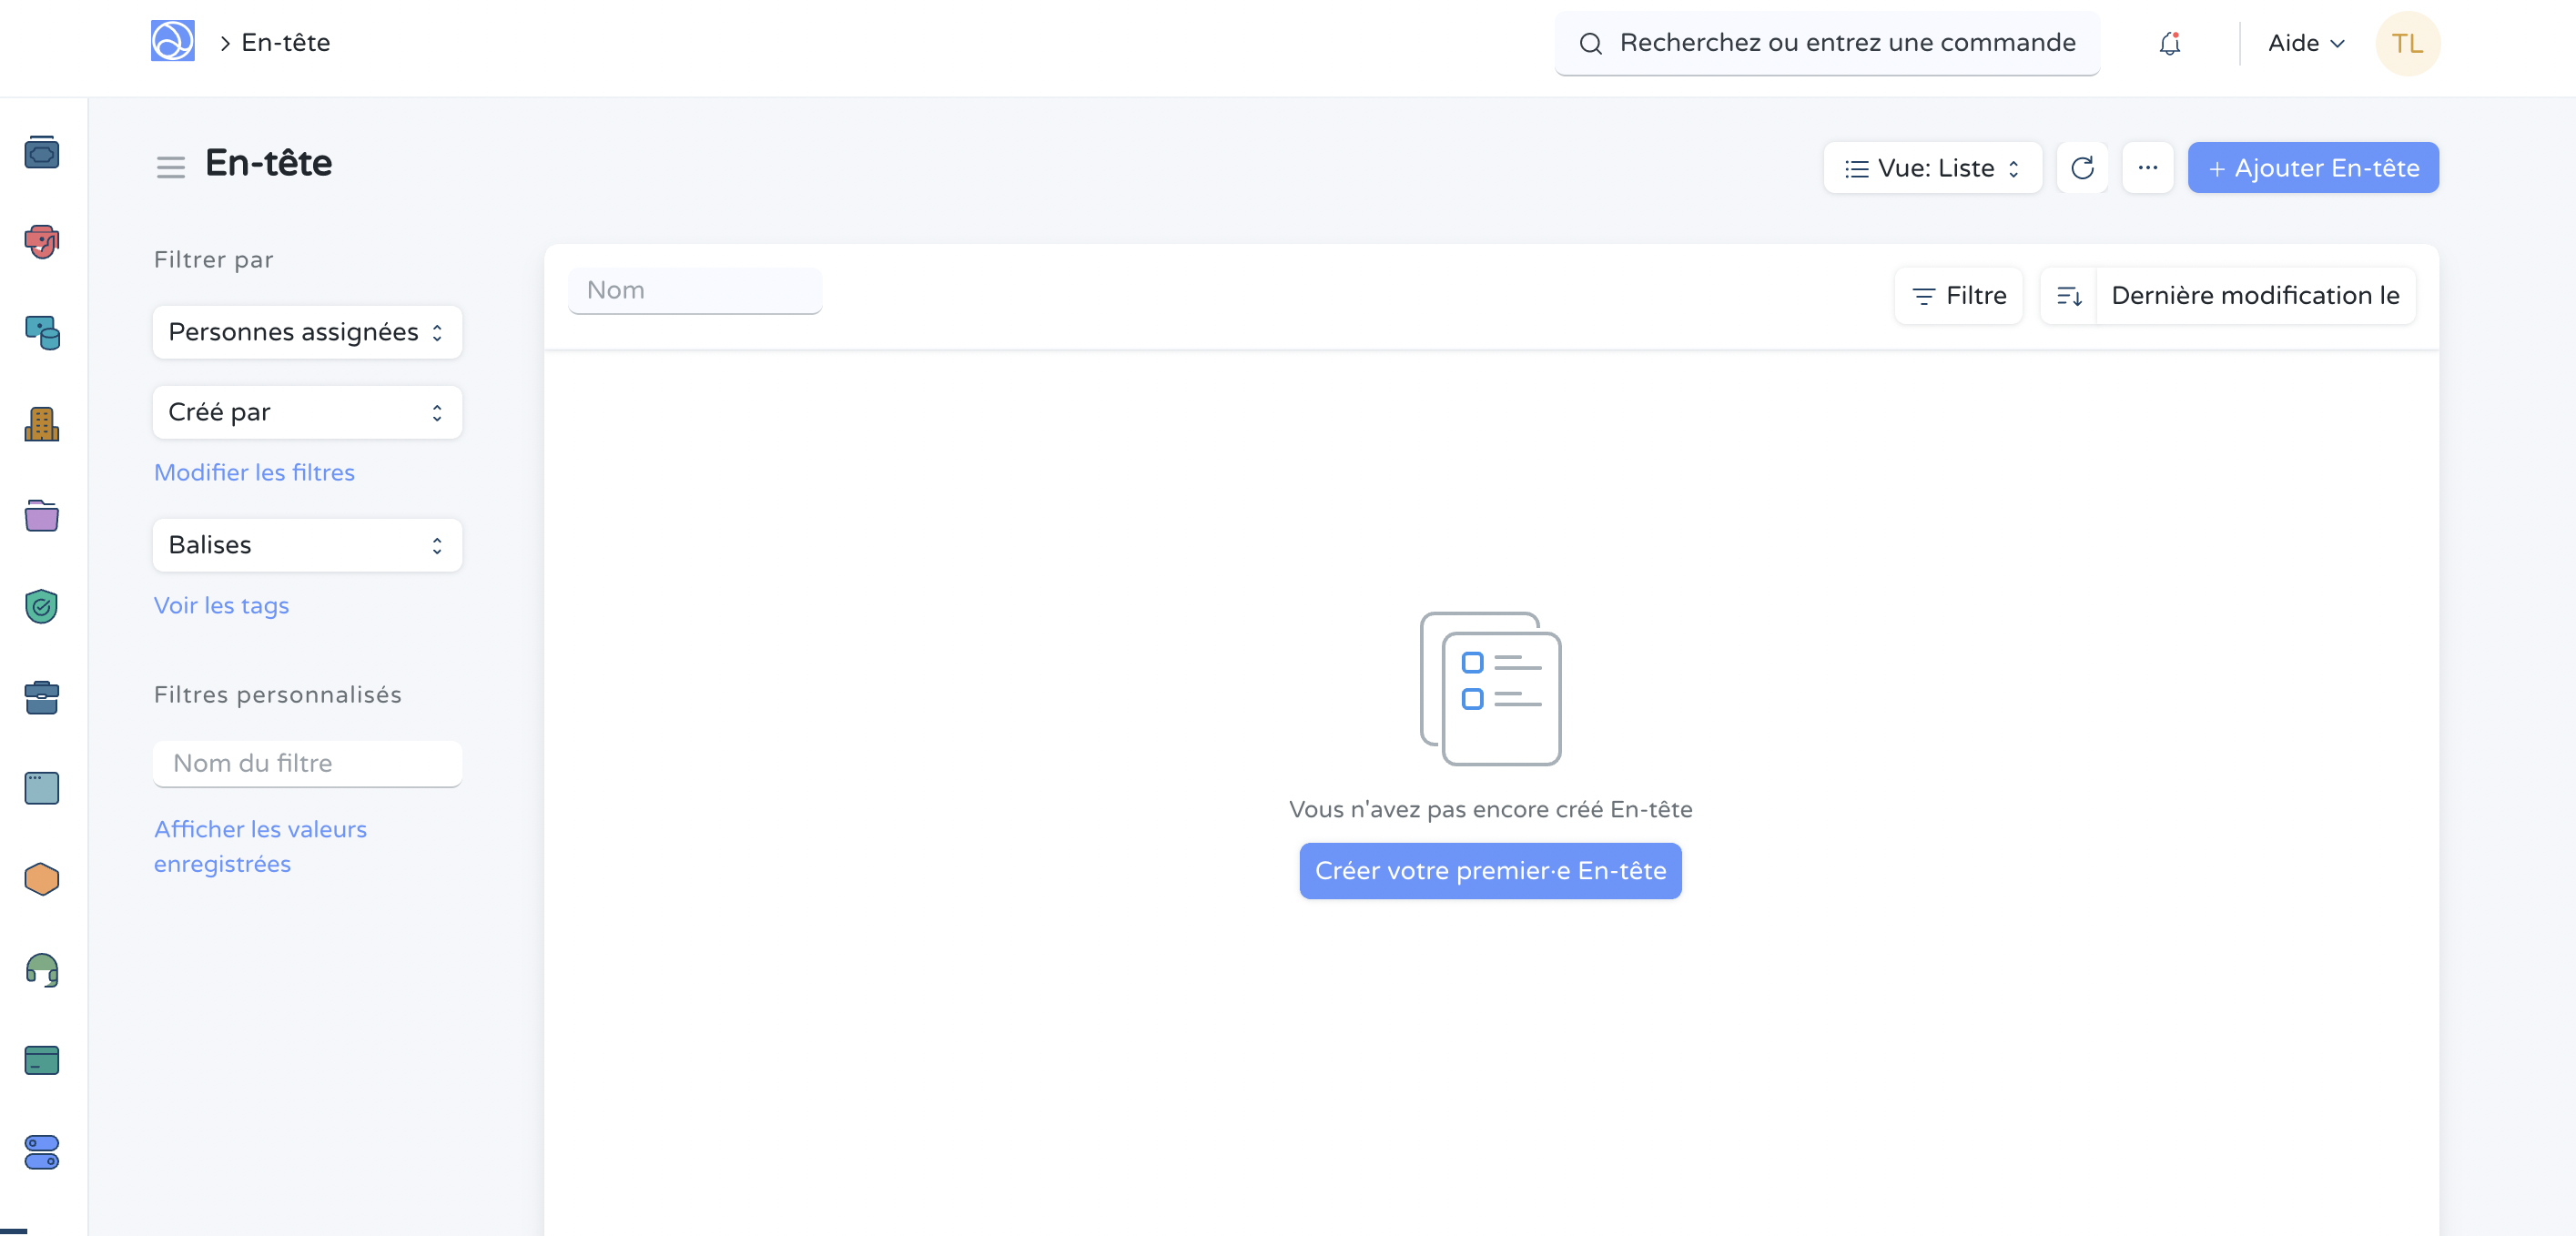The width and height of the screenshot is (2576, 1236).
Task: Click the En-tête page title
Action: pyautogui.click(x=268, y=163)
